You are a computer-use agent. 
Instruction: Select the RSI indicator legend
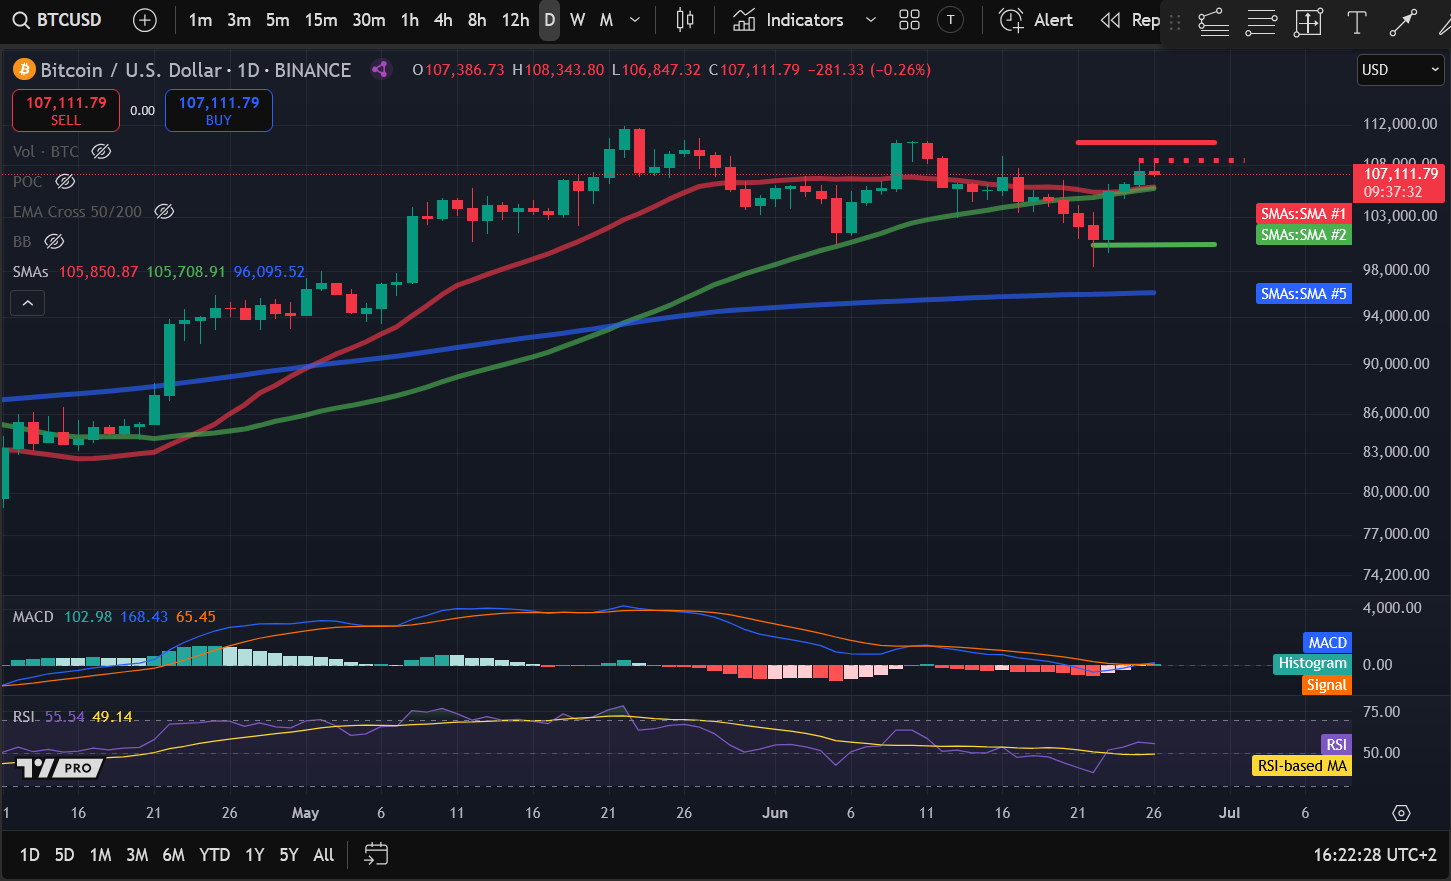click(24, 717)
